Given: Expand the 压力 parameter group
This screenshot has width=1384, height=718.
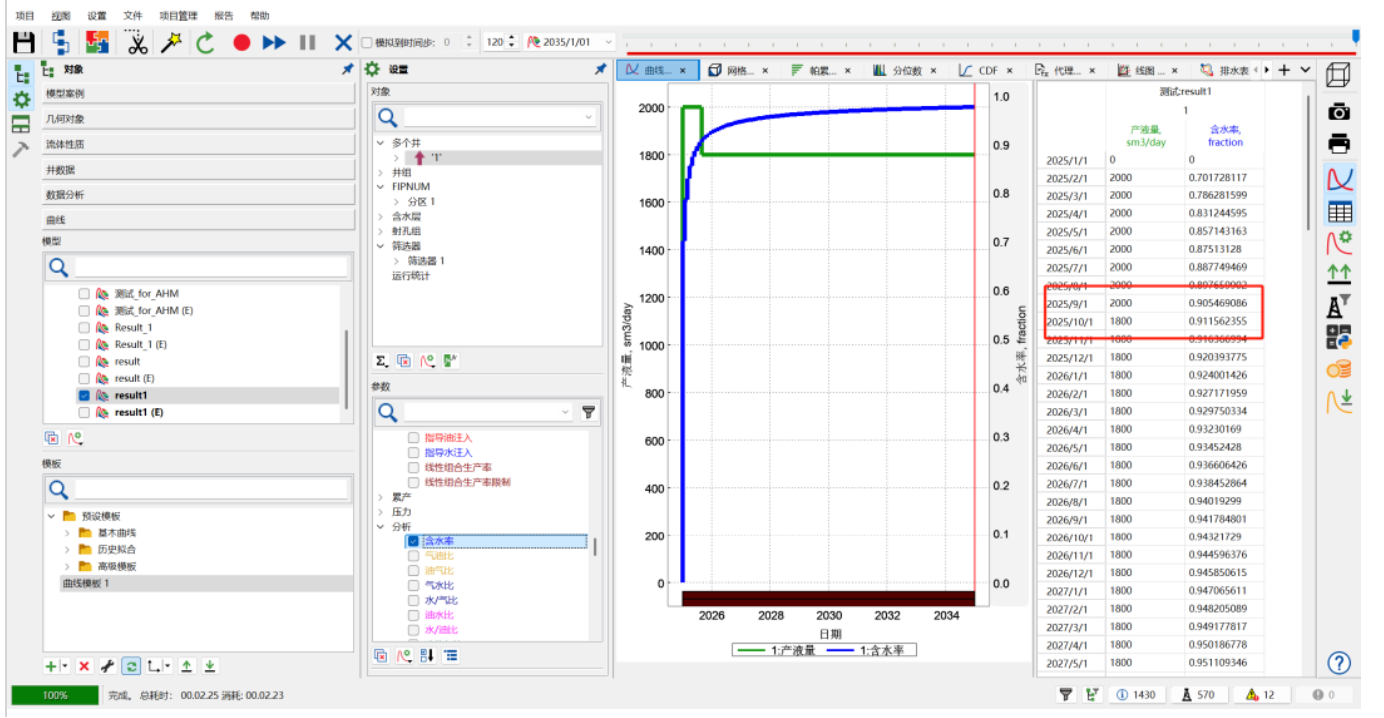Looking at the screenshot, I should click(x=380, y=512).
